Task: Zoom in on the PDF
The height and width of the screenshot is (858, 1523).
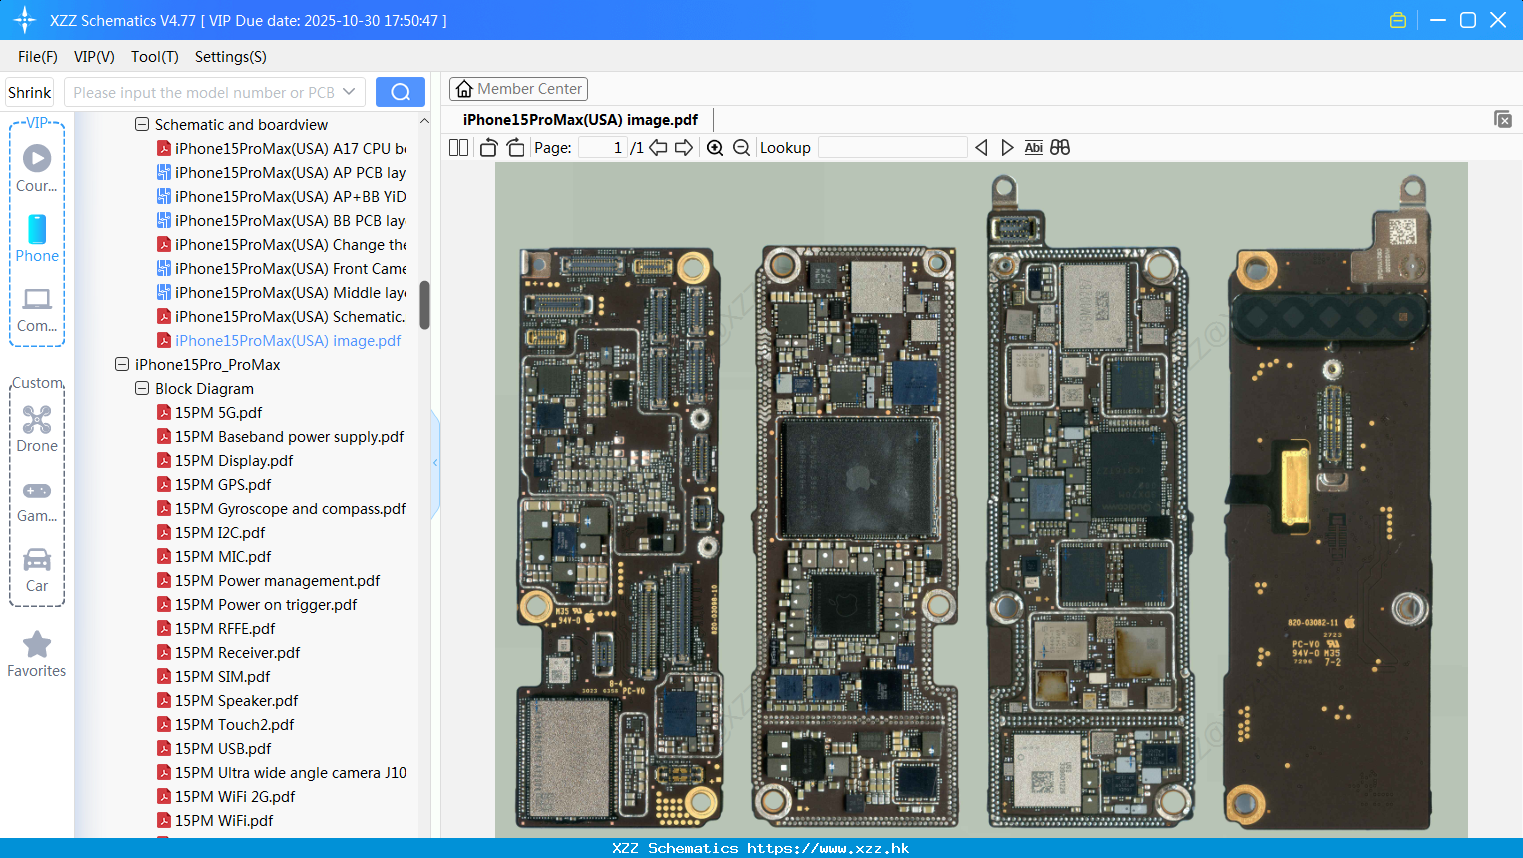Action: [715, 147]
